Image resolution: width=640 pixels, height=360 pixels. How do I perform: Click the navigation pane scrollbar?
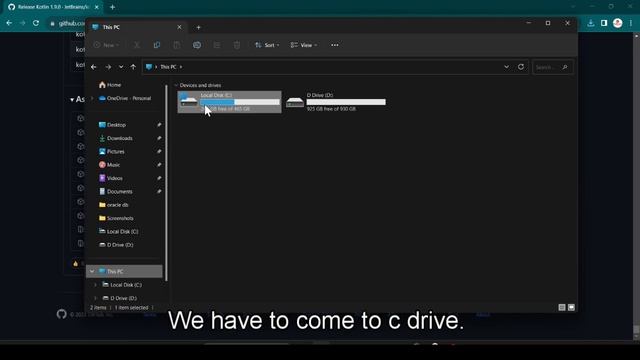(166, 183)
